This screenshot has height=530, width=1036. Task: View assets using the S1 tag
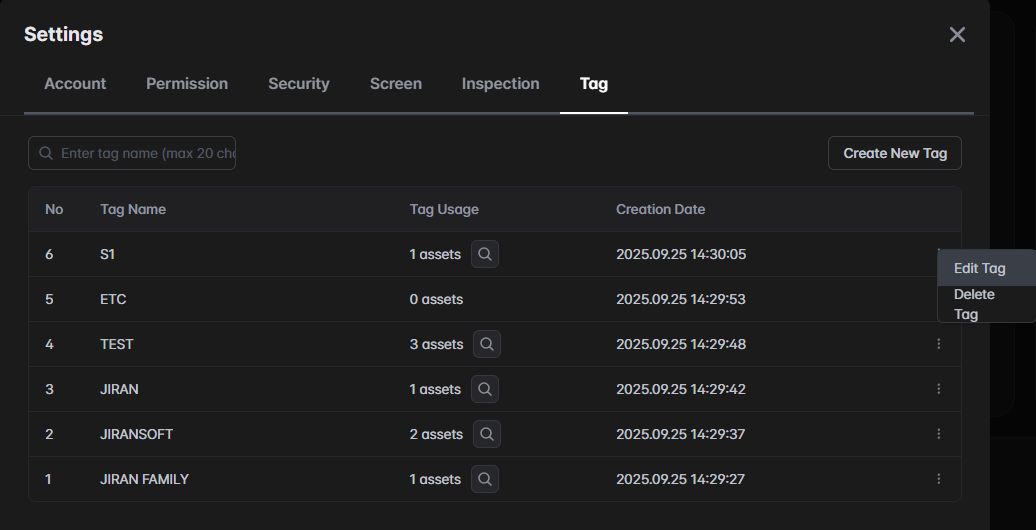pyautogui.click(x=484, y=255)
